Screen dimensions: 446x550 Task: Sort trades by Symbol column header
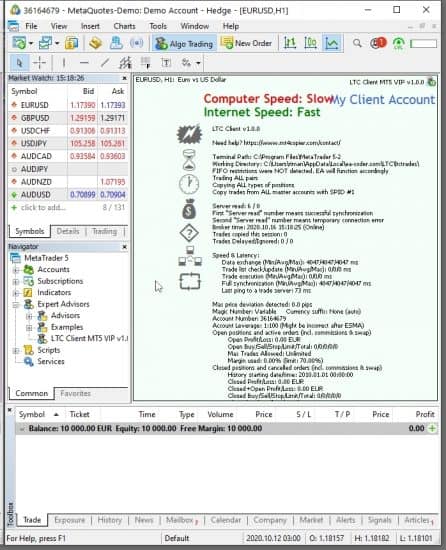pyautogui.click(x=32, y=415)
